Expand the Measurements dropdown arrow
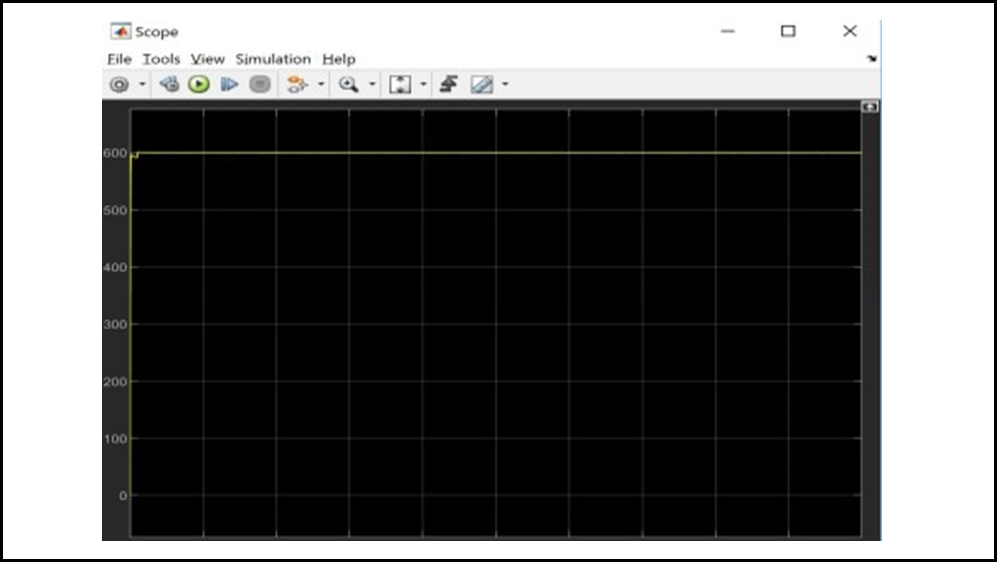997x562 pixels. click(x=505, y=85)
